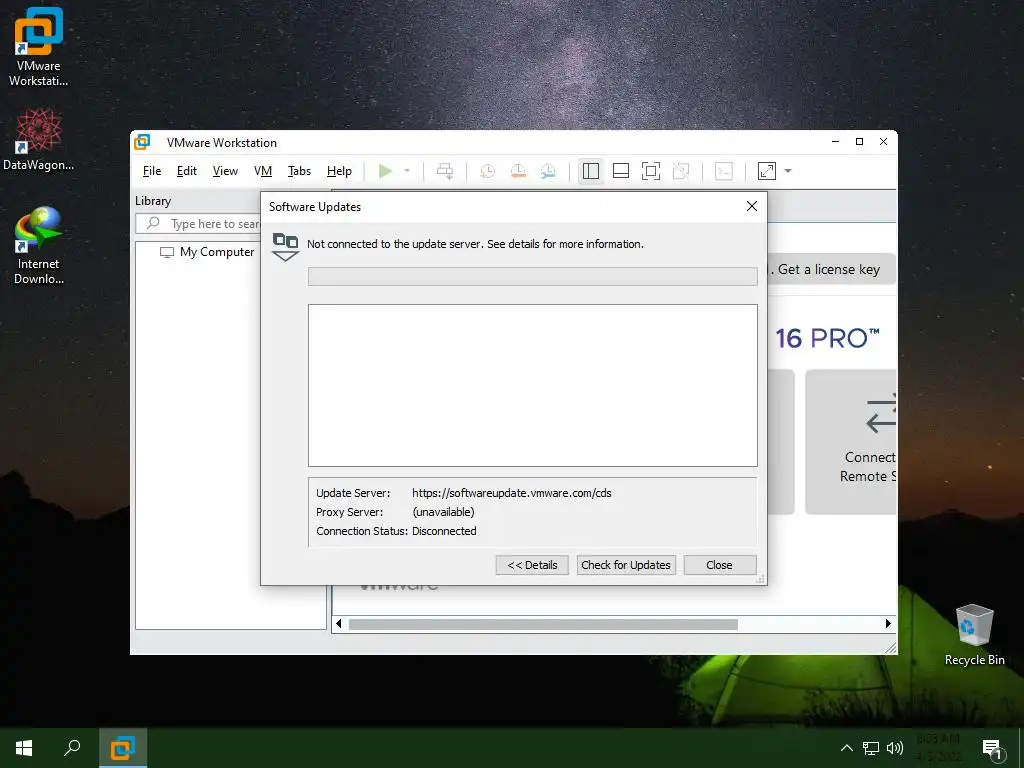Close Software Updates dialog with X icon
The image size is (1024, 768).
[752, 206]
